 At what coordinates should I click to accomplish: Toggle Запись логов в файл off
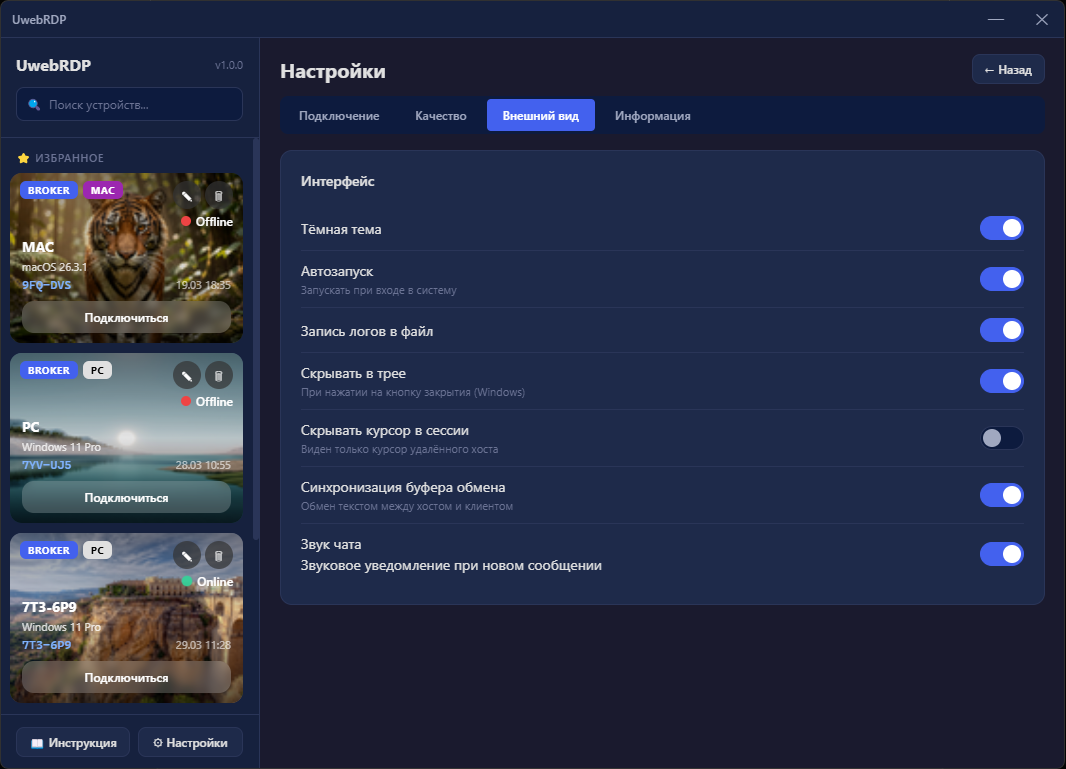(x=1001, y=330)
